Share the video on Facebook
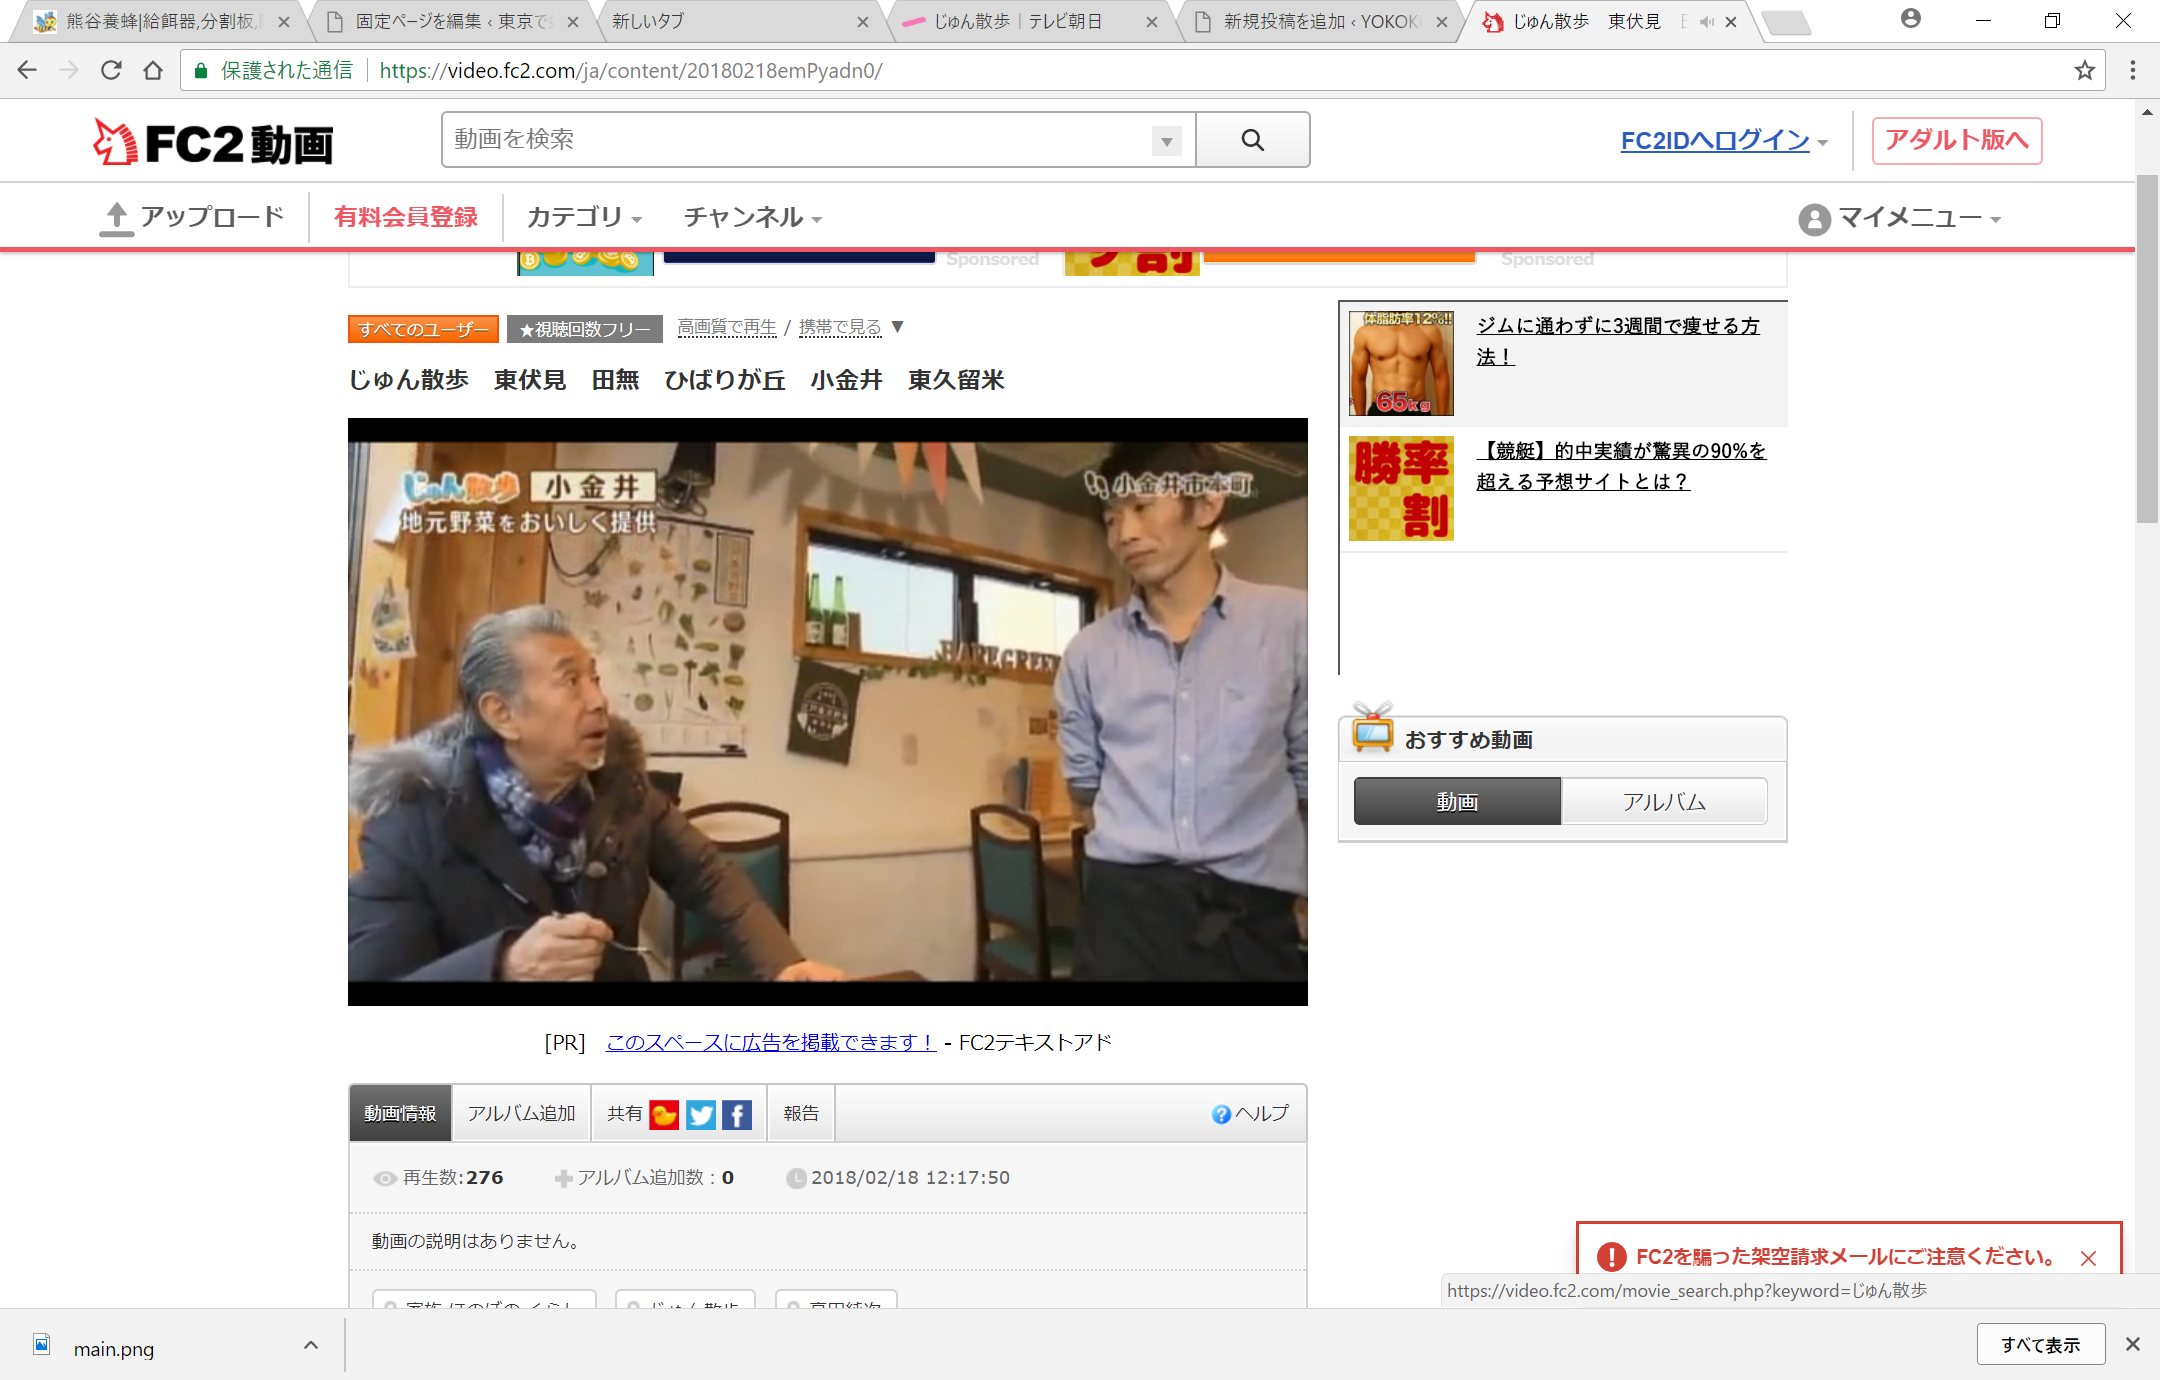The width and height of the screenshot is (2160, 1380). (x=736, y=1114)
